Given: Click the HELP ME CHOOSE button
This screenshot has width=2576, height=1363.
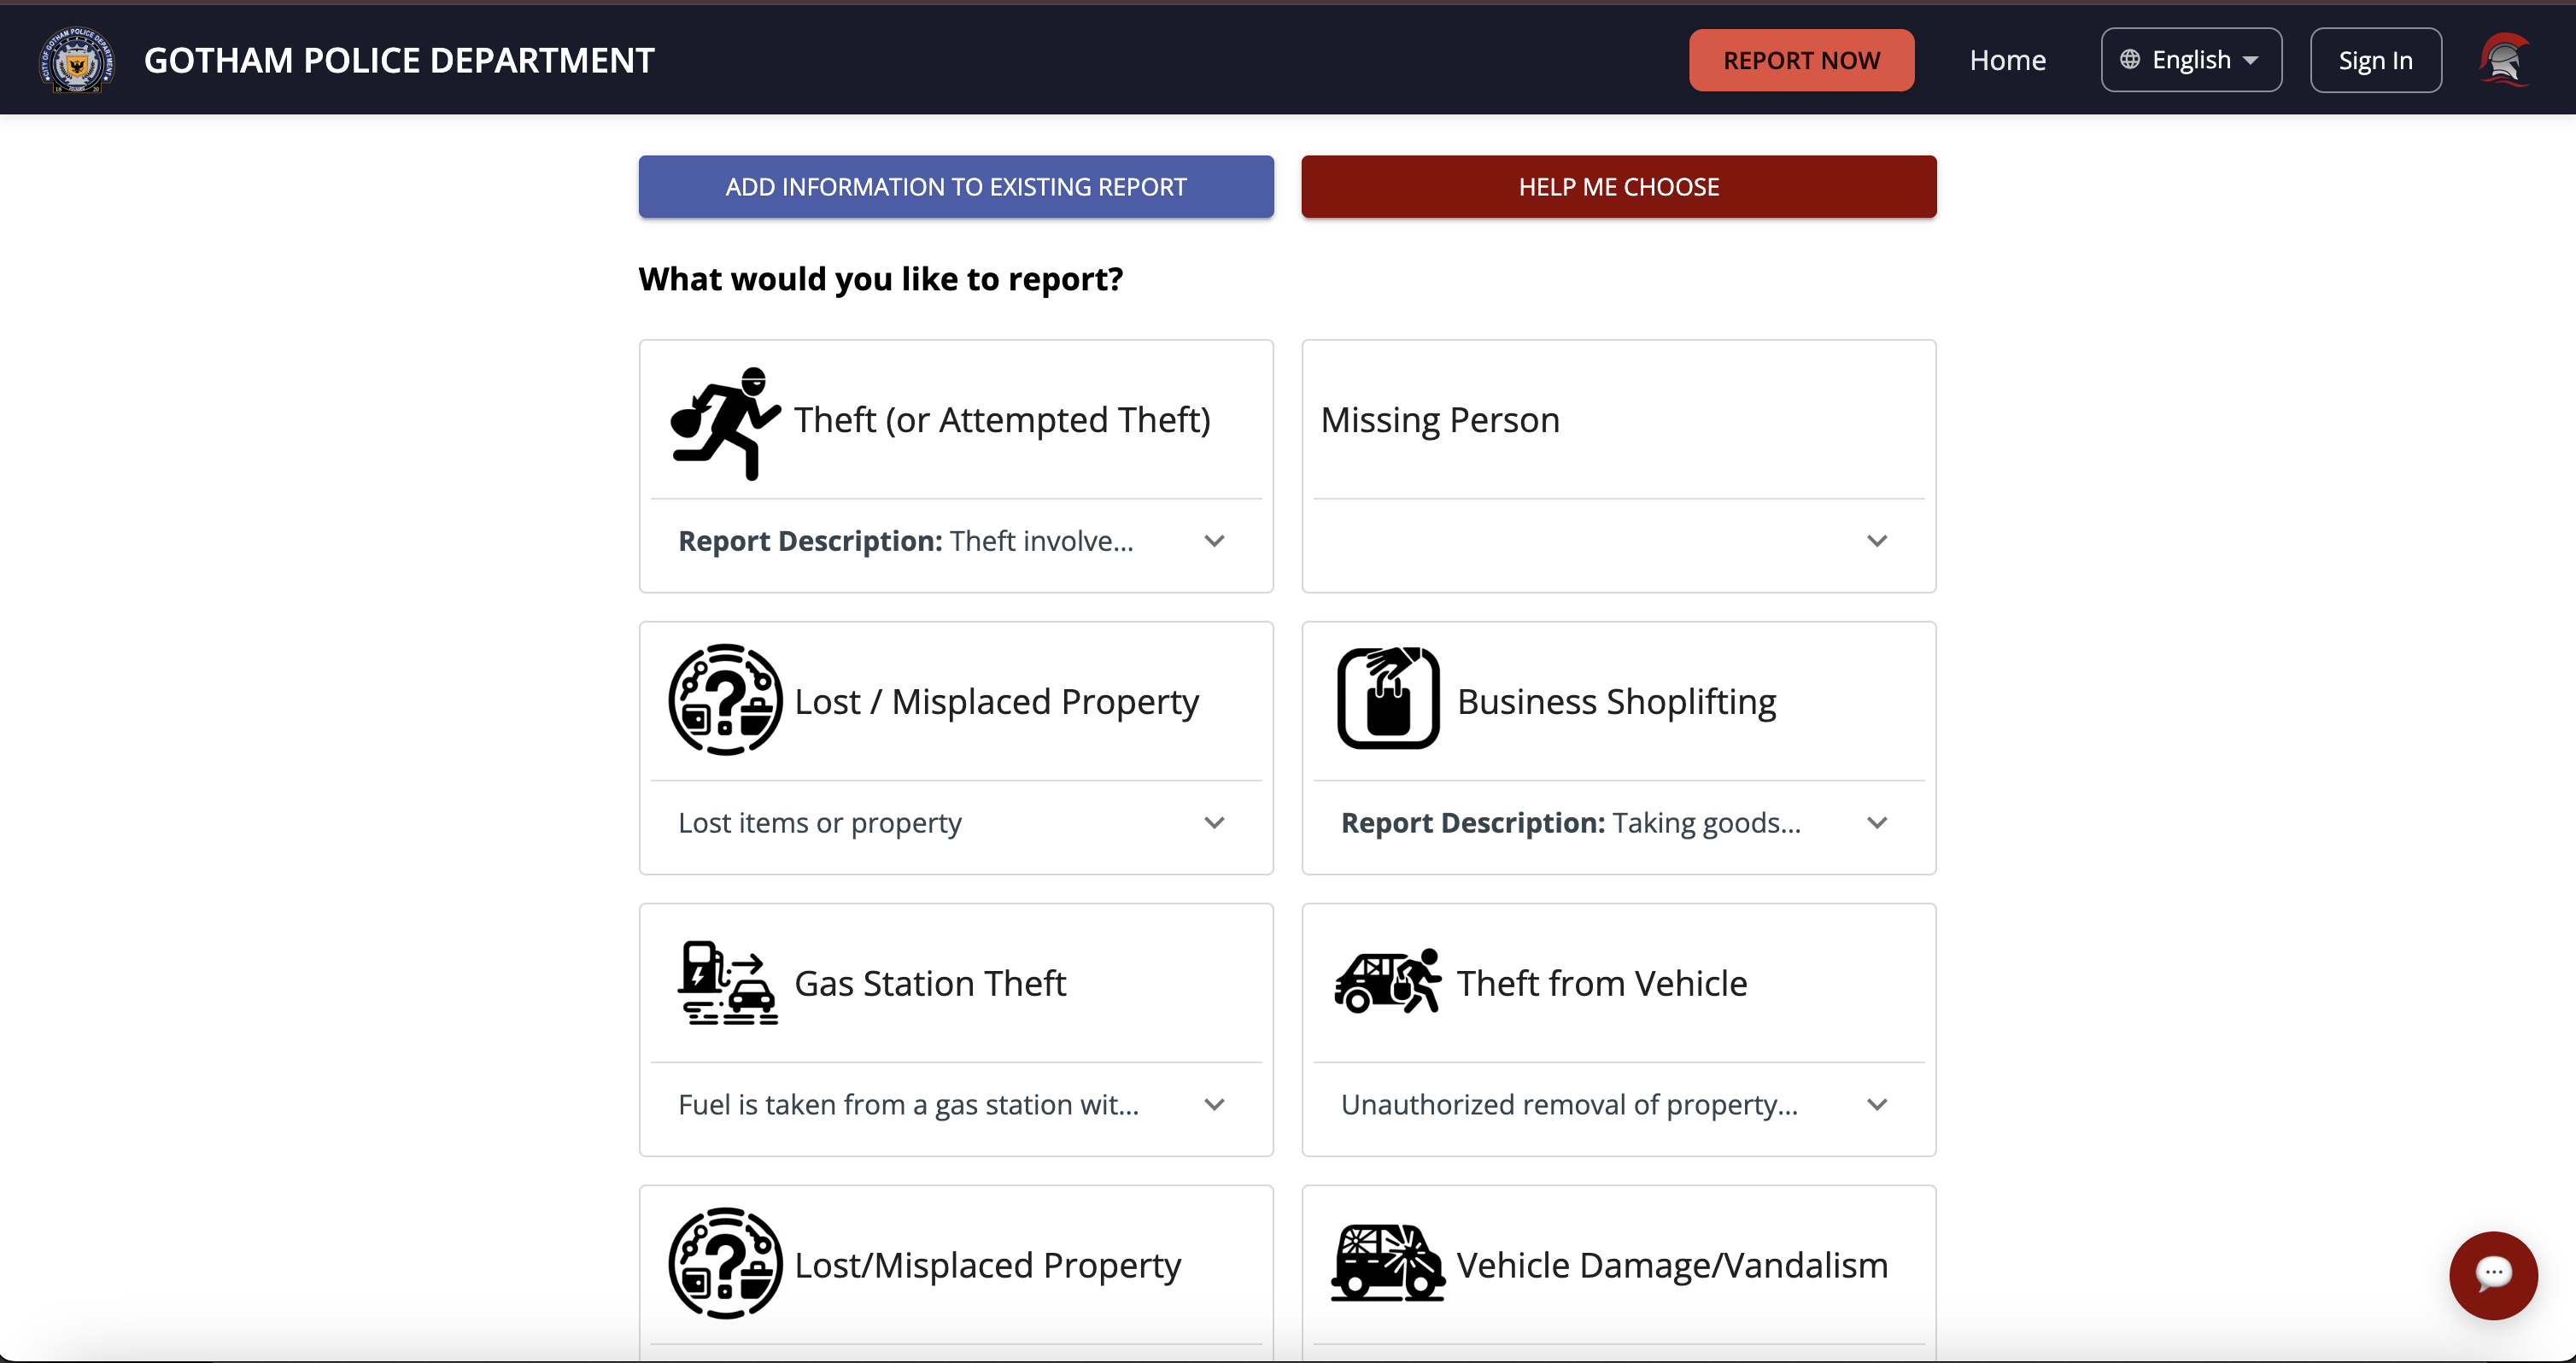Looking at the screenshot, I should (x=1619, y=186).
